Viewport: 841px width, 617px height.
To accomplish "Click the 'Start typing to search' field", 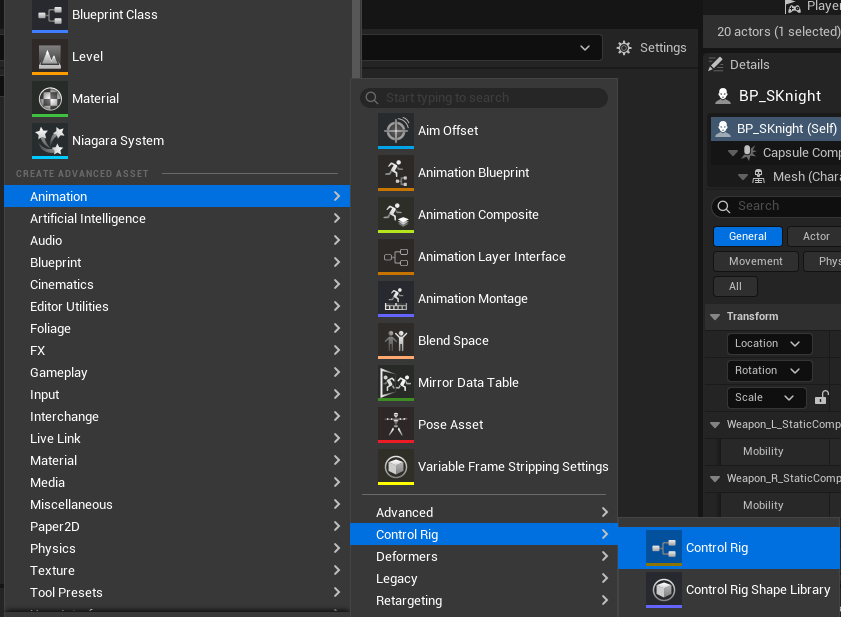I will coord(484,98).
